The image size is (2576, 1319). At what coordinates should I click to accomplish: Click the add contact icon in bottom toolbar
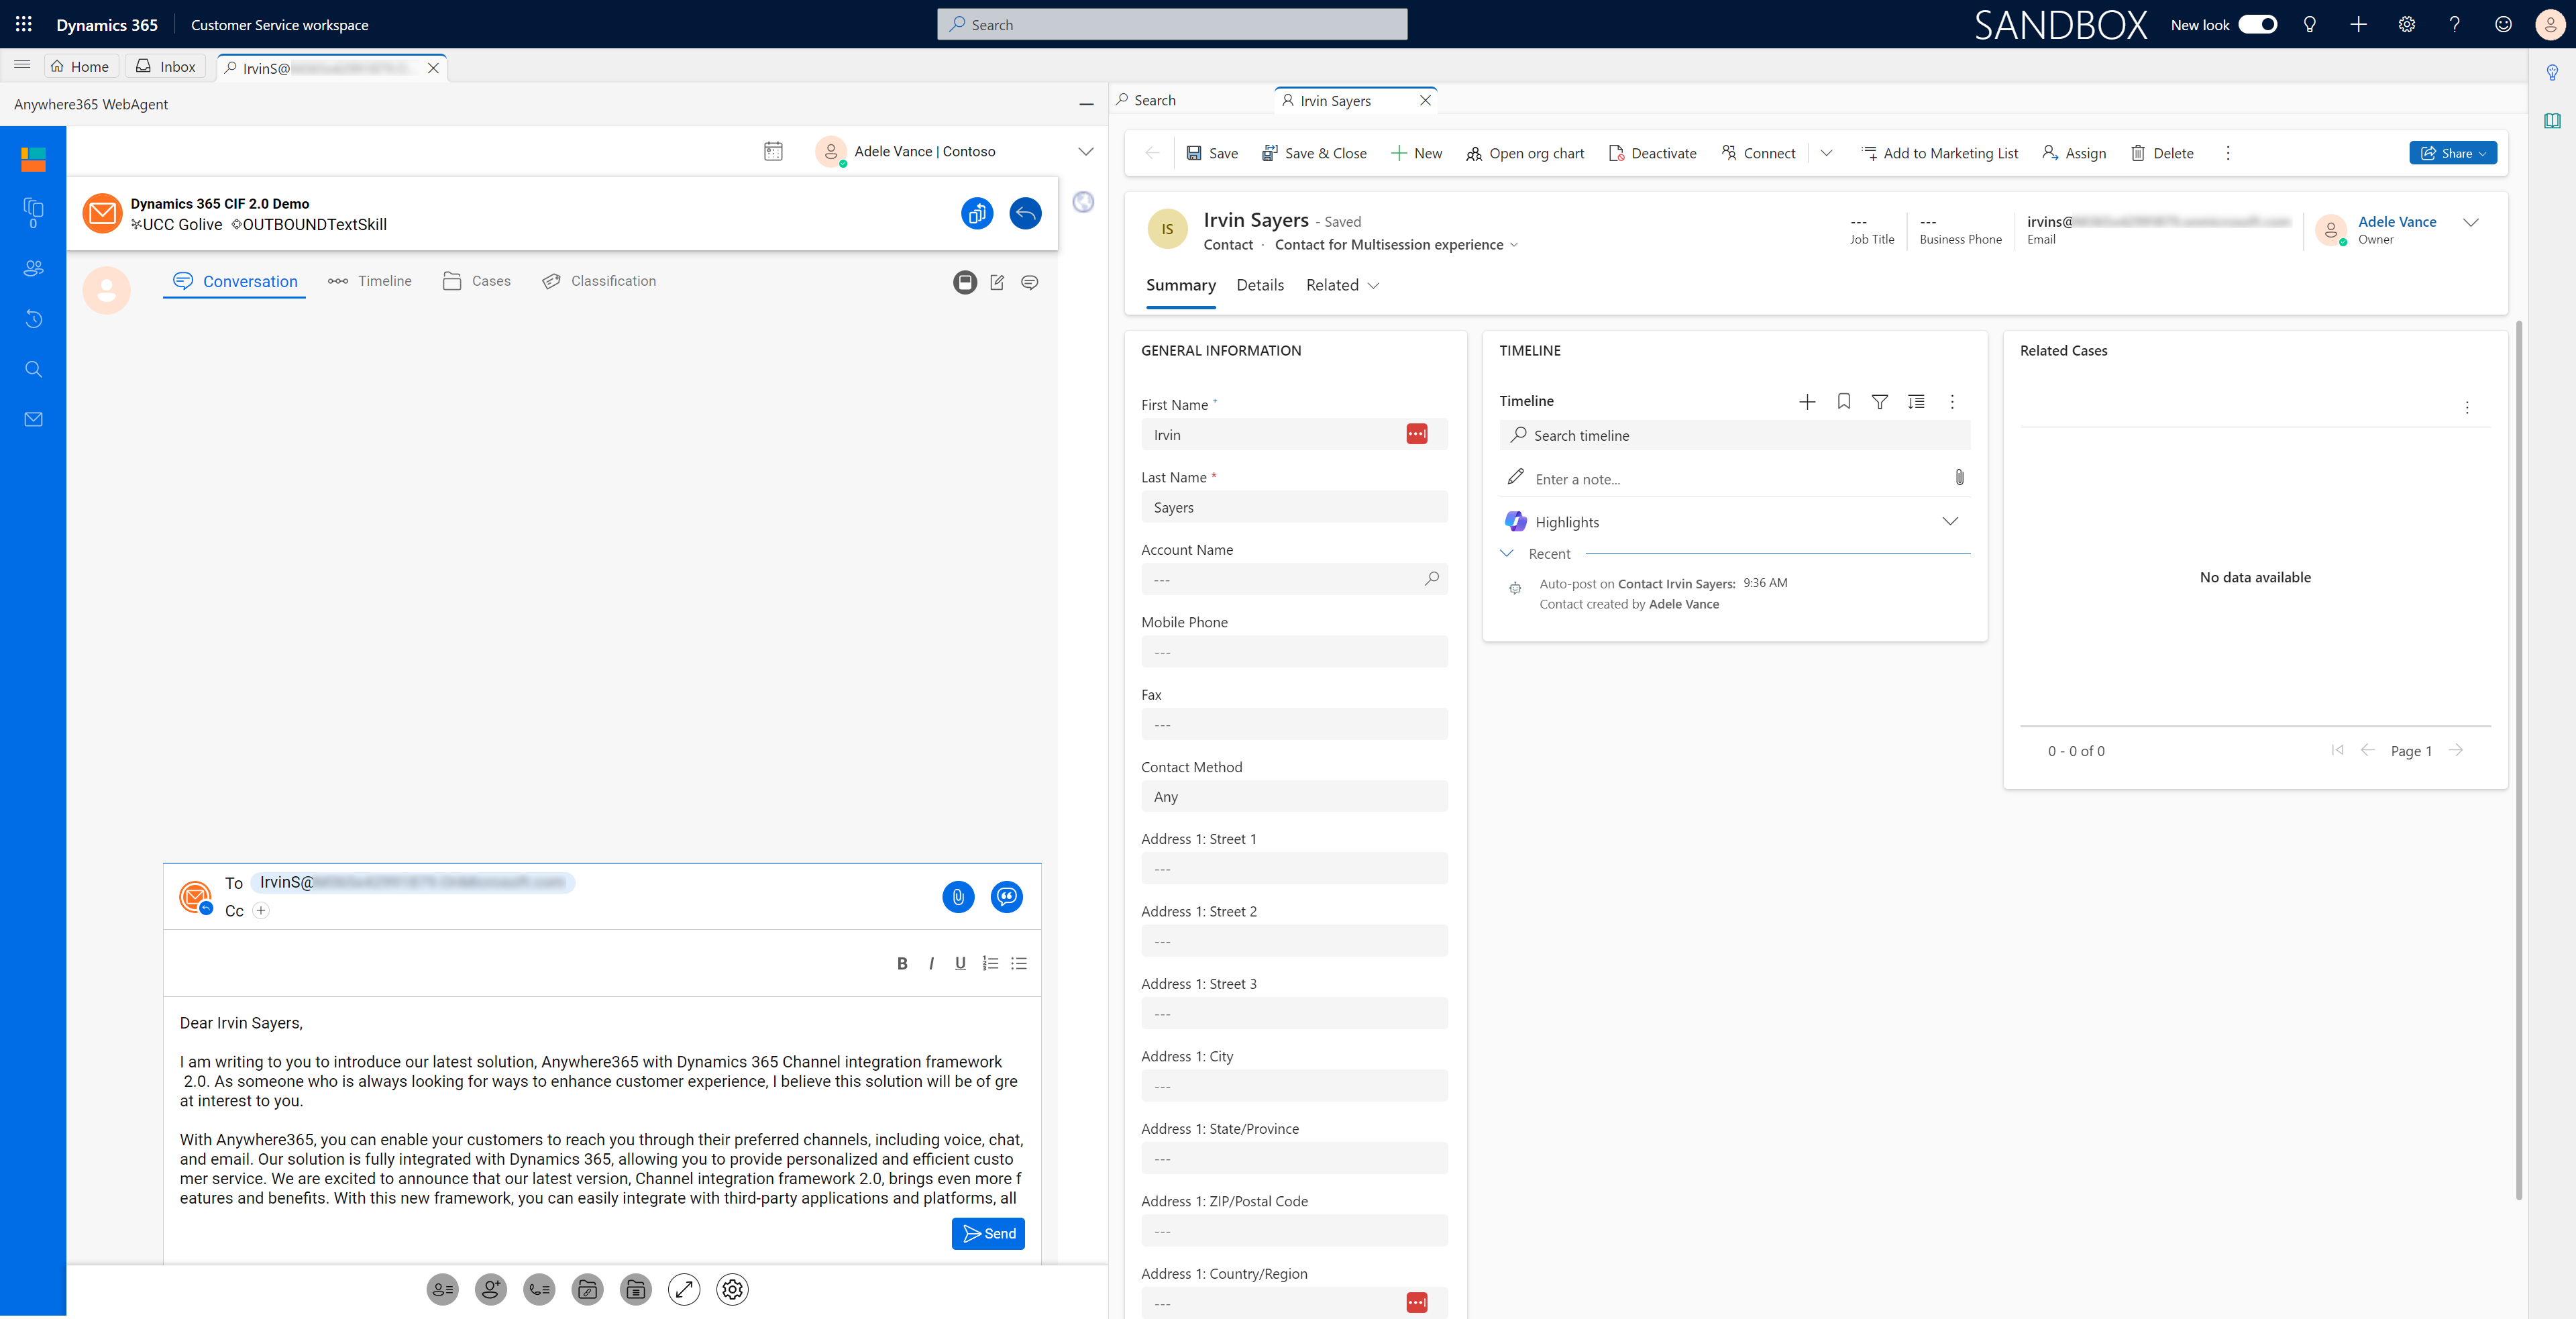pyautogui.click(x=490, y=1289)
